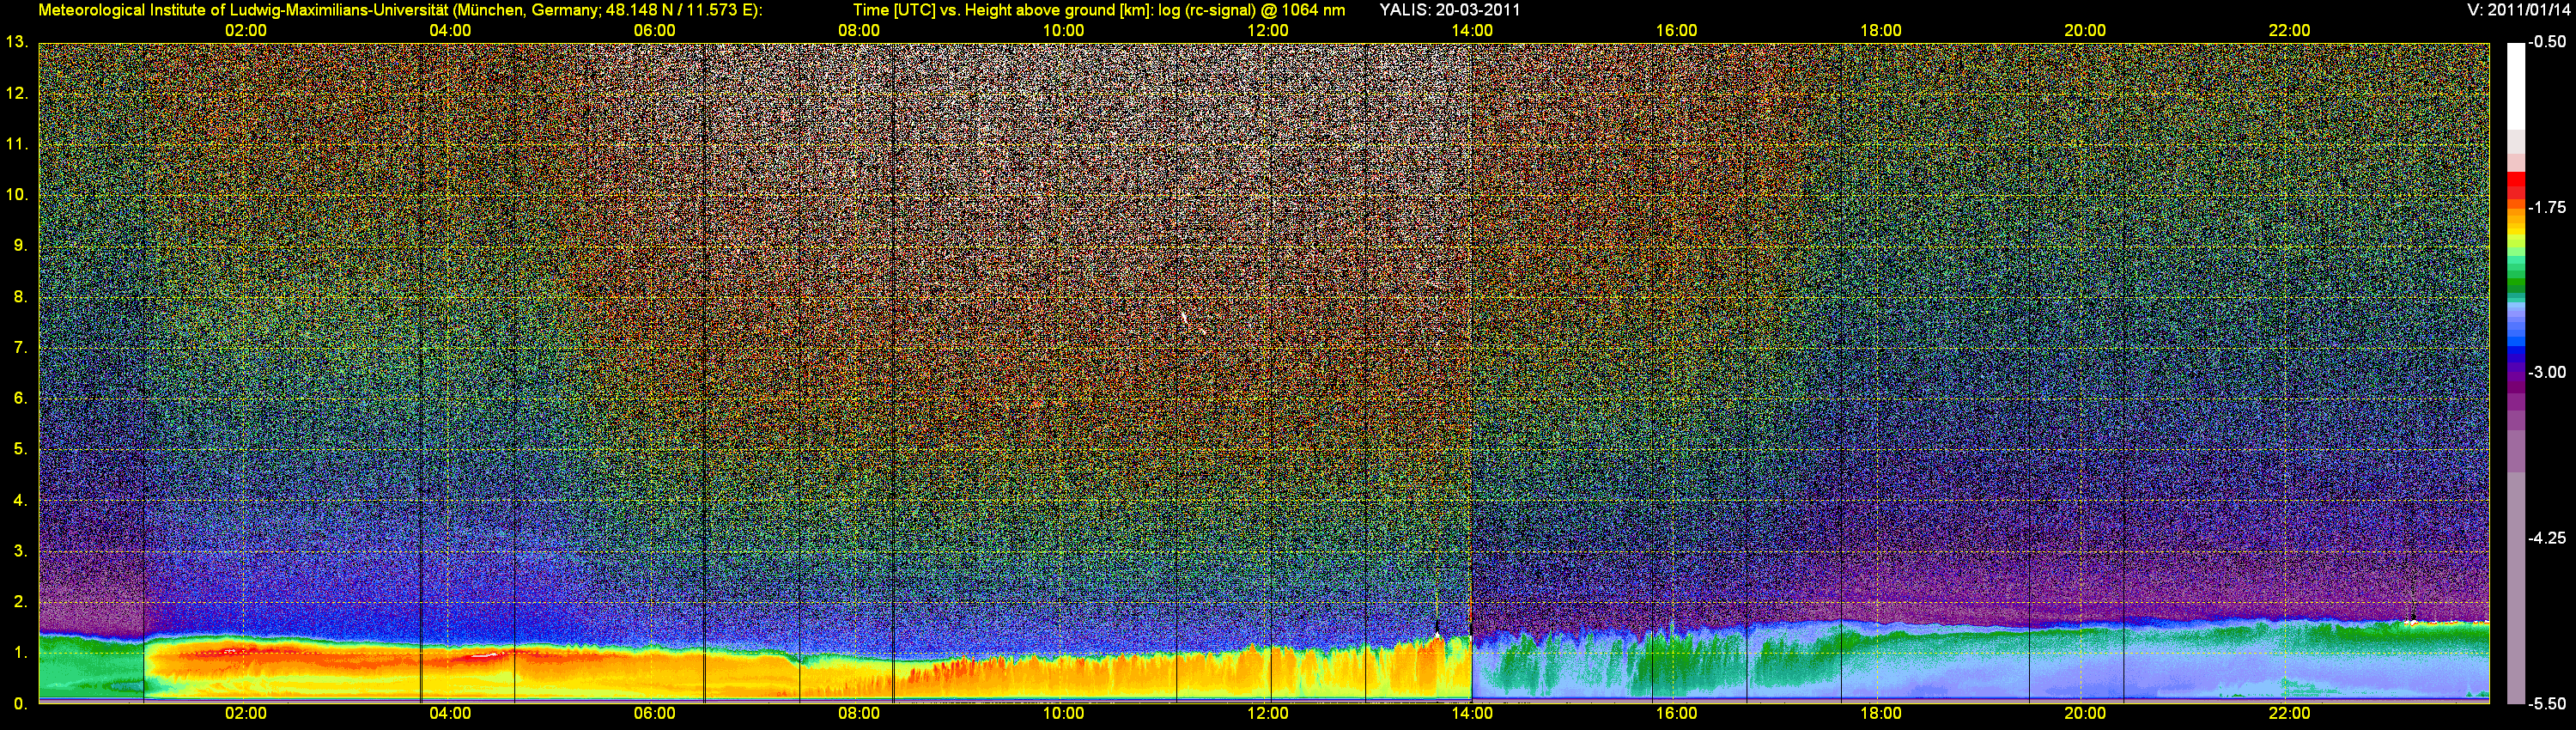The height and width of the screenshot is (730, 2576).
Task: Click the 7. km height axis label
Action: pos(21,348)
